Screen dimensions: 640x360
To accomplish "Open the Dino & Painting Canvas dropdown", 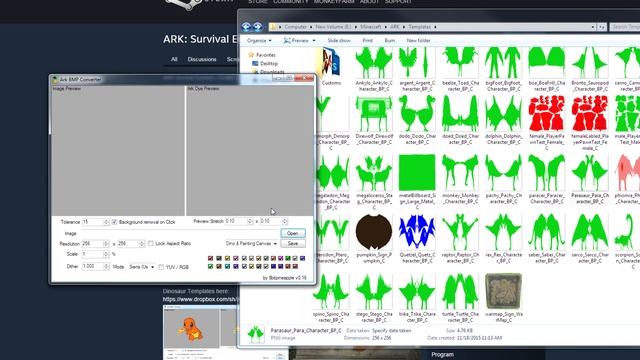I will [251, 243].
